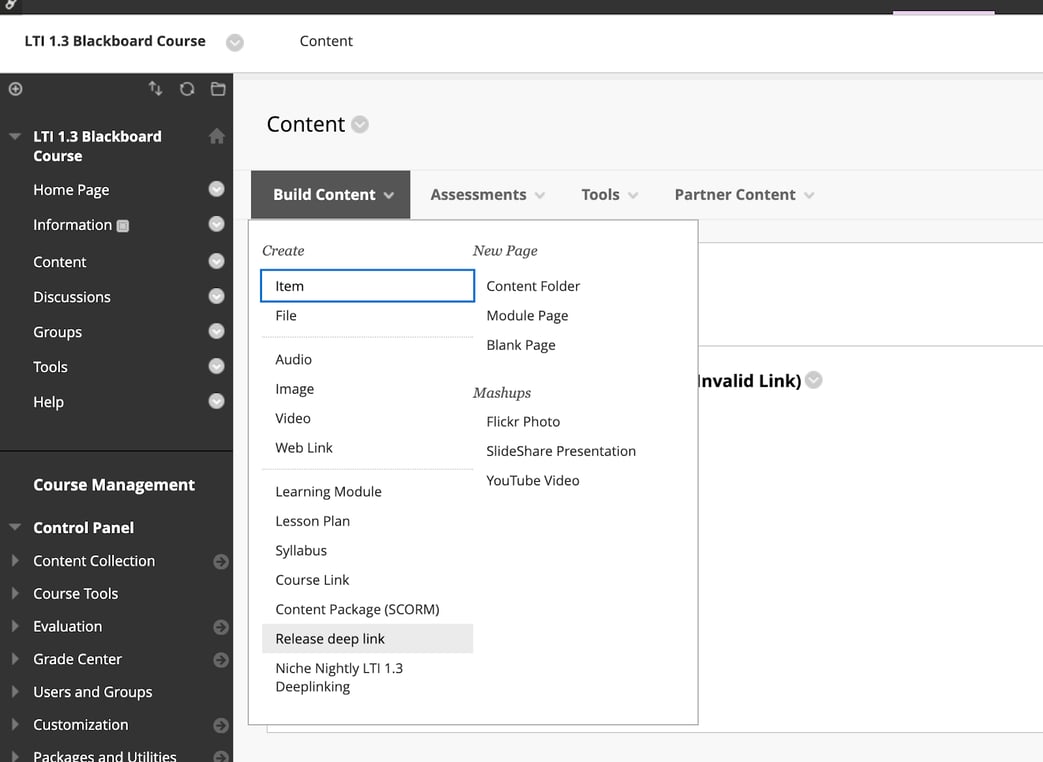Select Release deep link from the menu
This screenshot has width=1043, height=762.
click(x=331, y=638)
